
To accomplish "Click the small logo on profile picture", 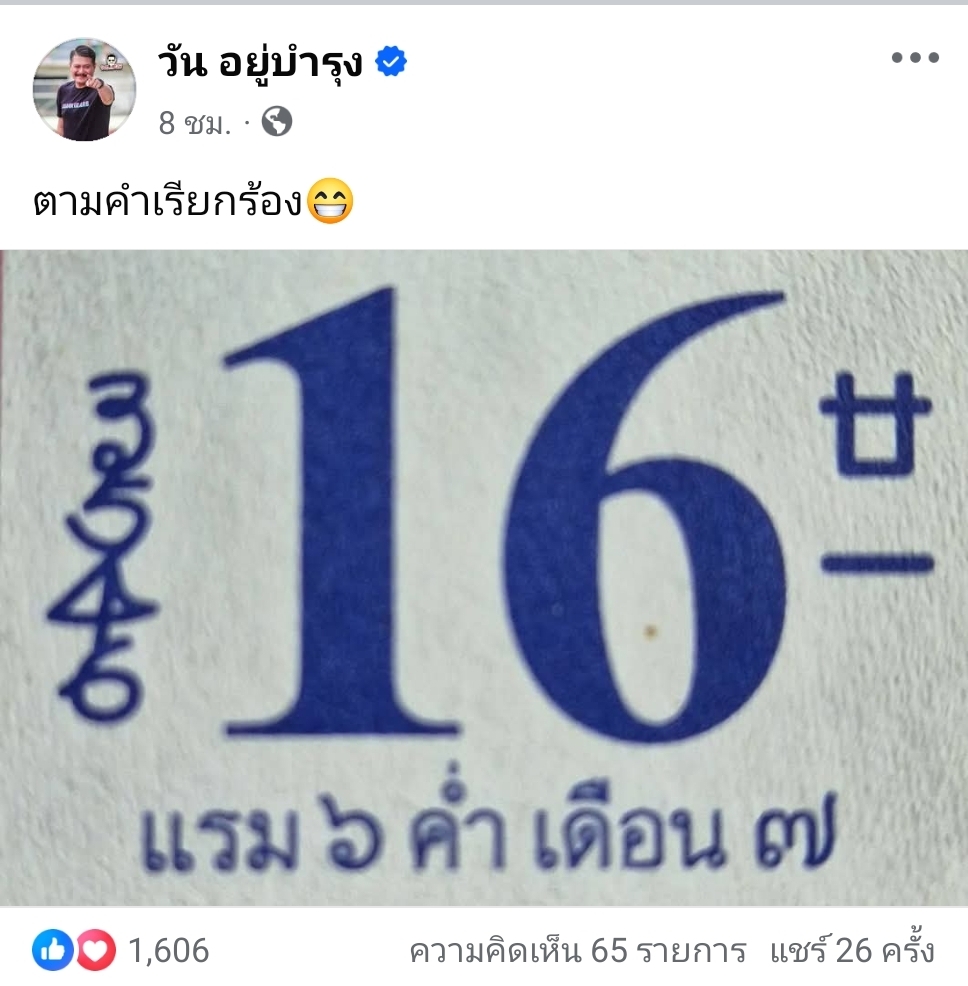I will coord(114,61).
